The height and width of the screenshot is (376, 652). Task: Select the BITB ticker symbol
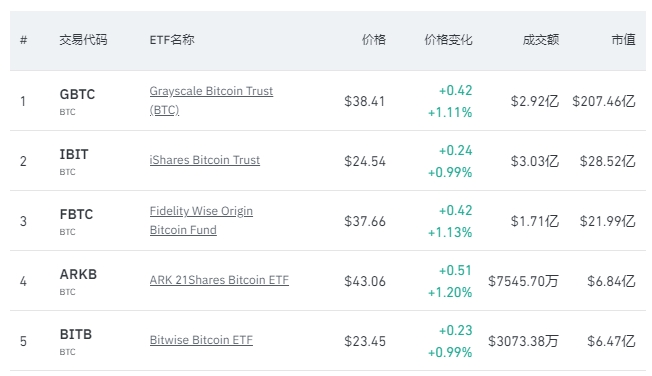pos(76,334)
